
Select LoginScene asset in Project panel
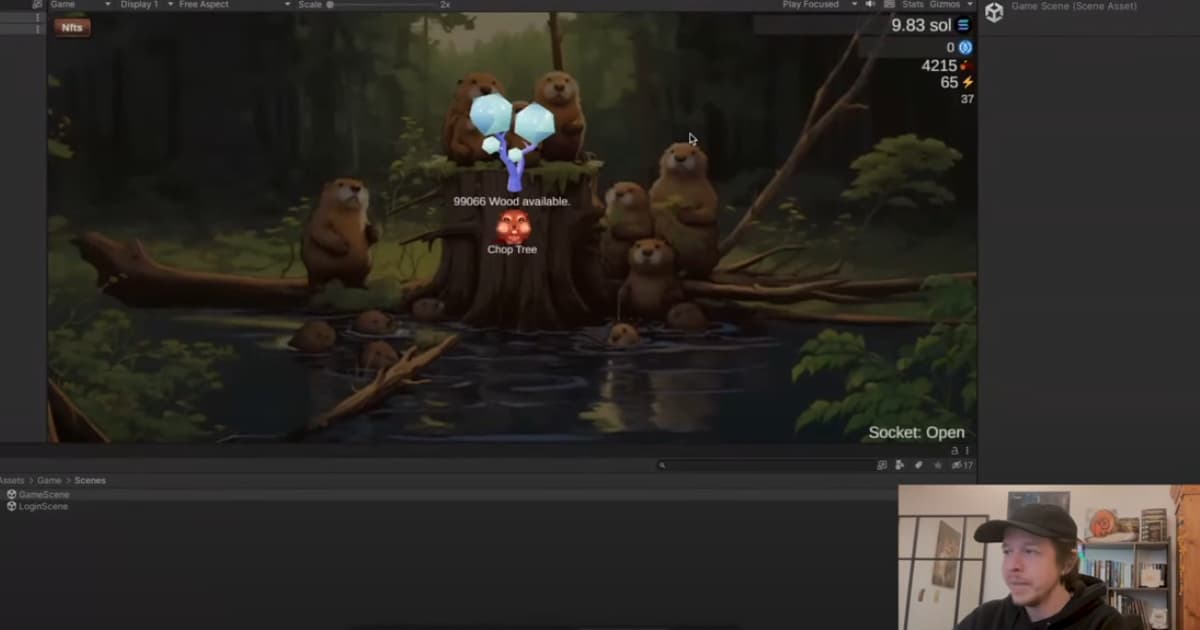(x=43, y=506)
